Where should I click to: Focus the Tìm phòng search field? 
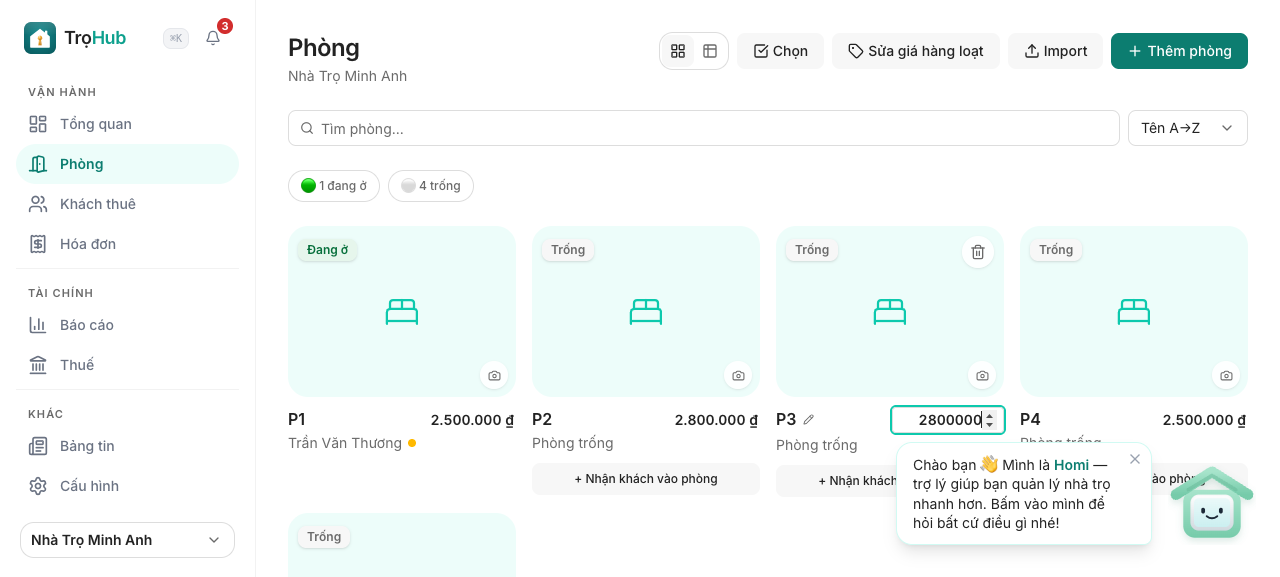point(704,128)
